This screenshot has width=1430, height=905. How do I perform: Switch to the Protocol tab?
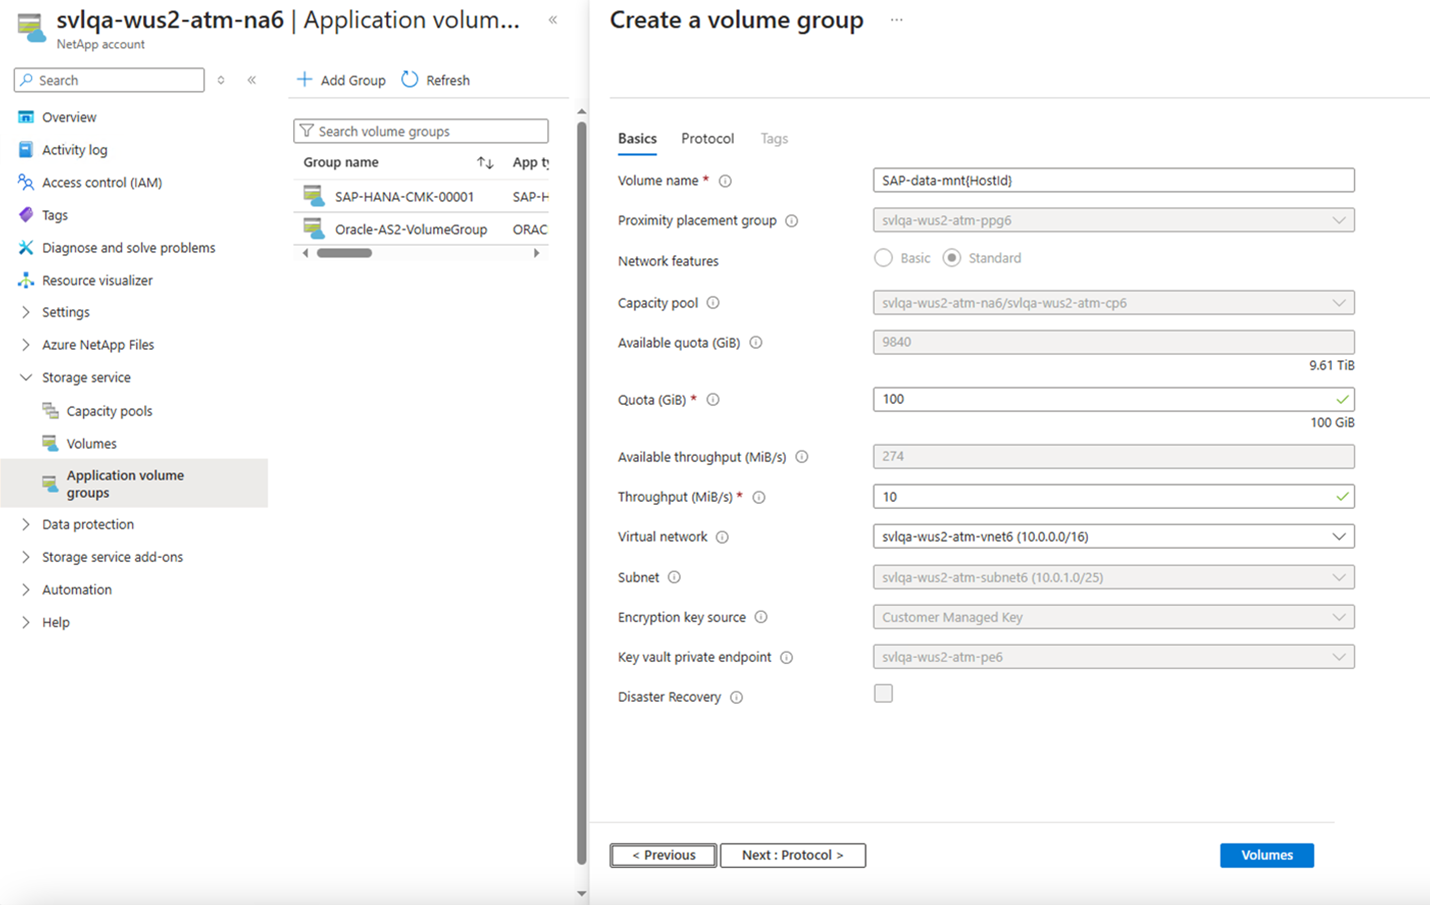tap(707, 139)
